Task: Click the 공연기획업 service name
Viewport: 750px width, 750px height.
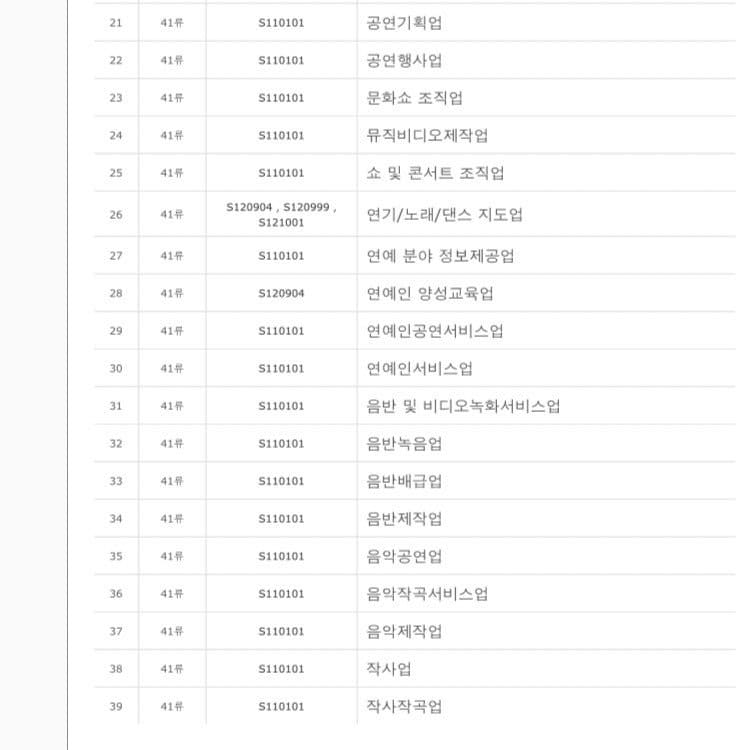Action: pos(404,23)
